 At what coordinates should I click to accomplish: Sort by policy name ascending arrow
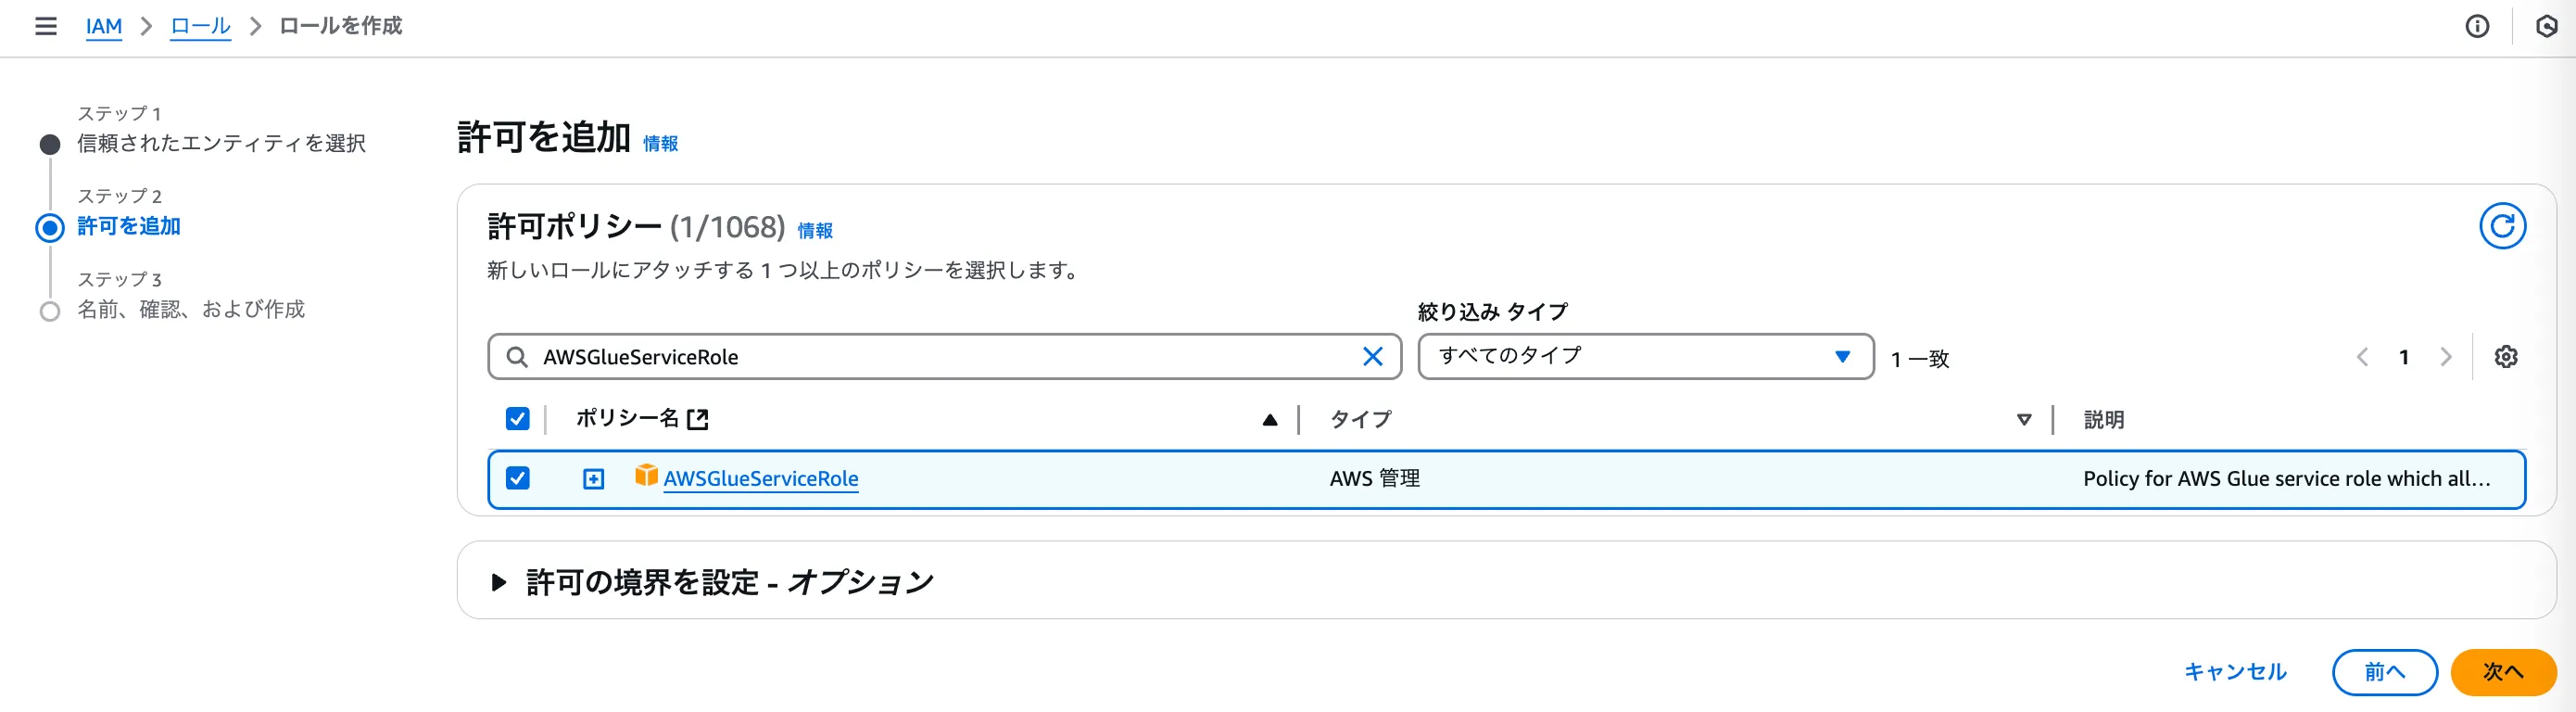[1269, 420]
